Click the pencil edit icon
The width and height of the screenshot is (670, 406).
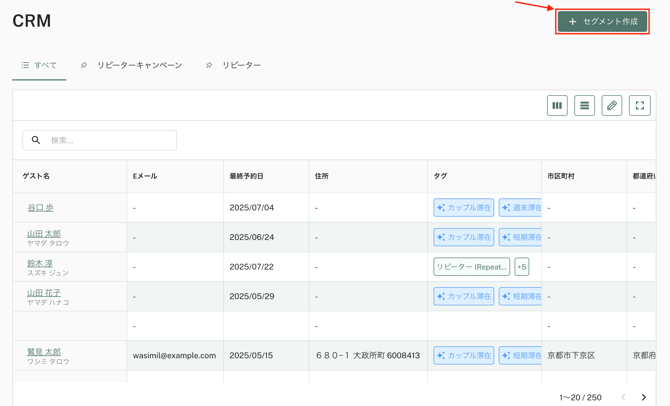click(x=612, y=106)
